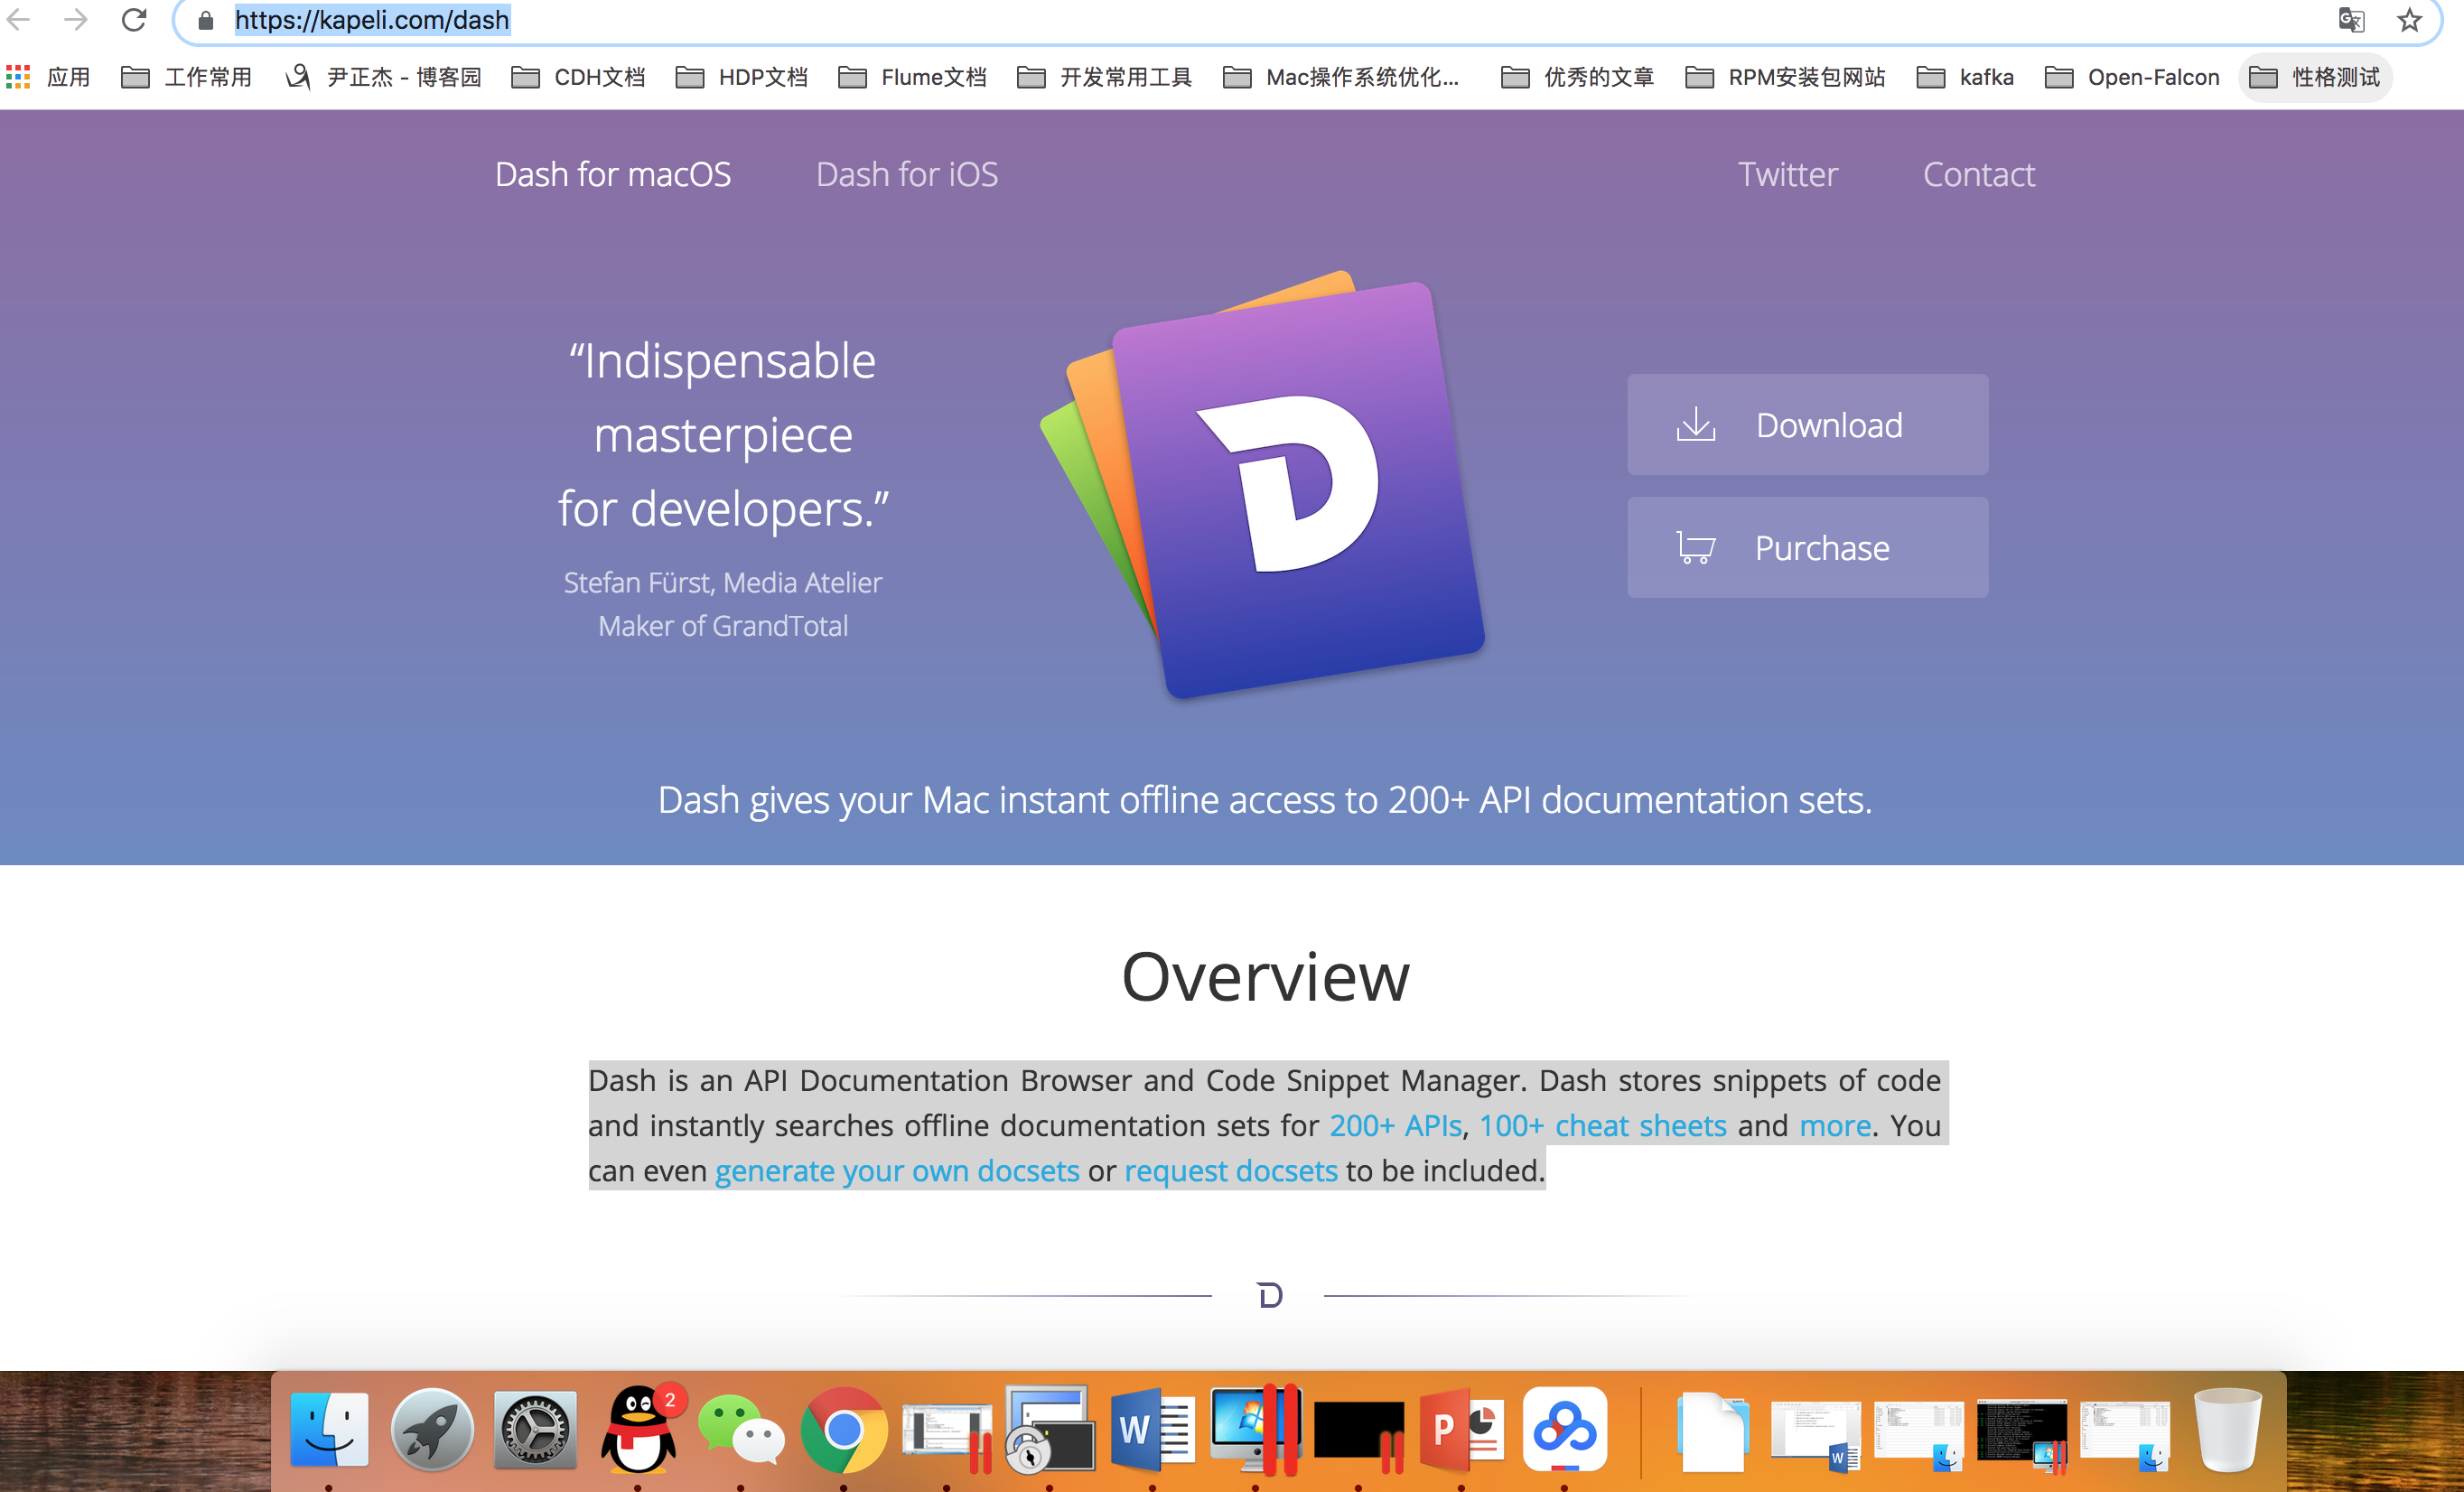This screenshot has height=1492, width=2464.
Task: Open the Contact nav link
Action: tap(1979, 174)
